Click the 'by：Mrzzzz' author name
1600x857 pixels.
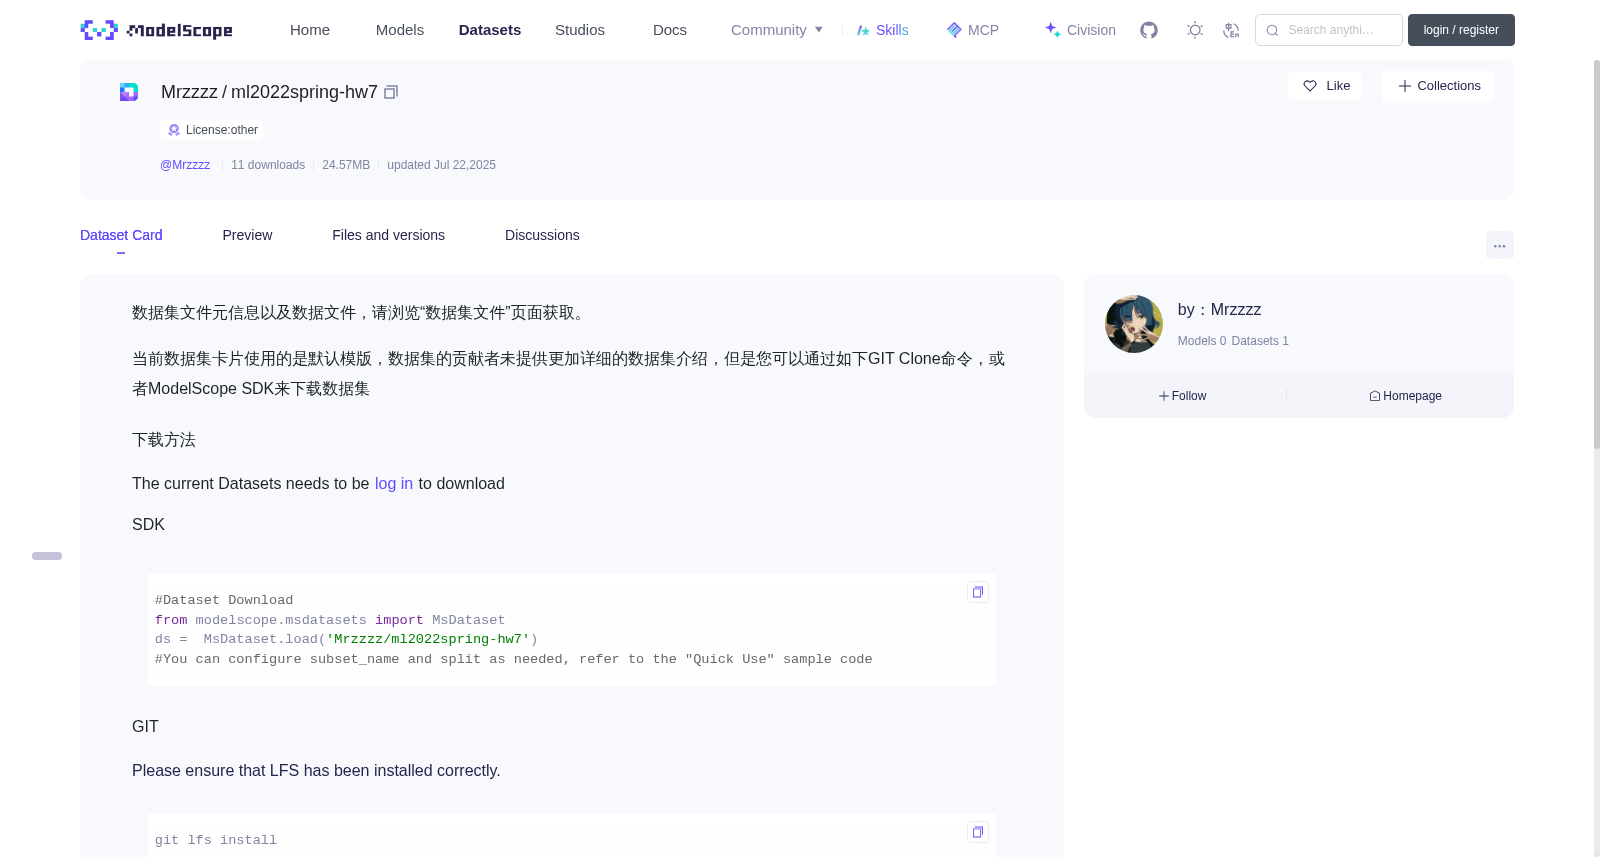point(1219,310)
